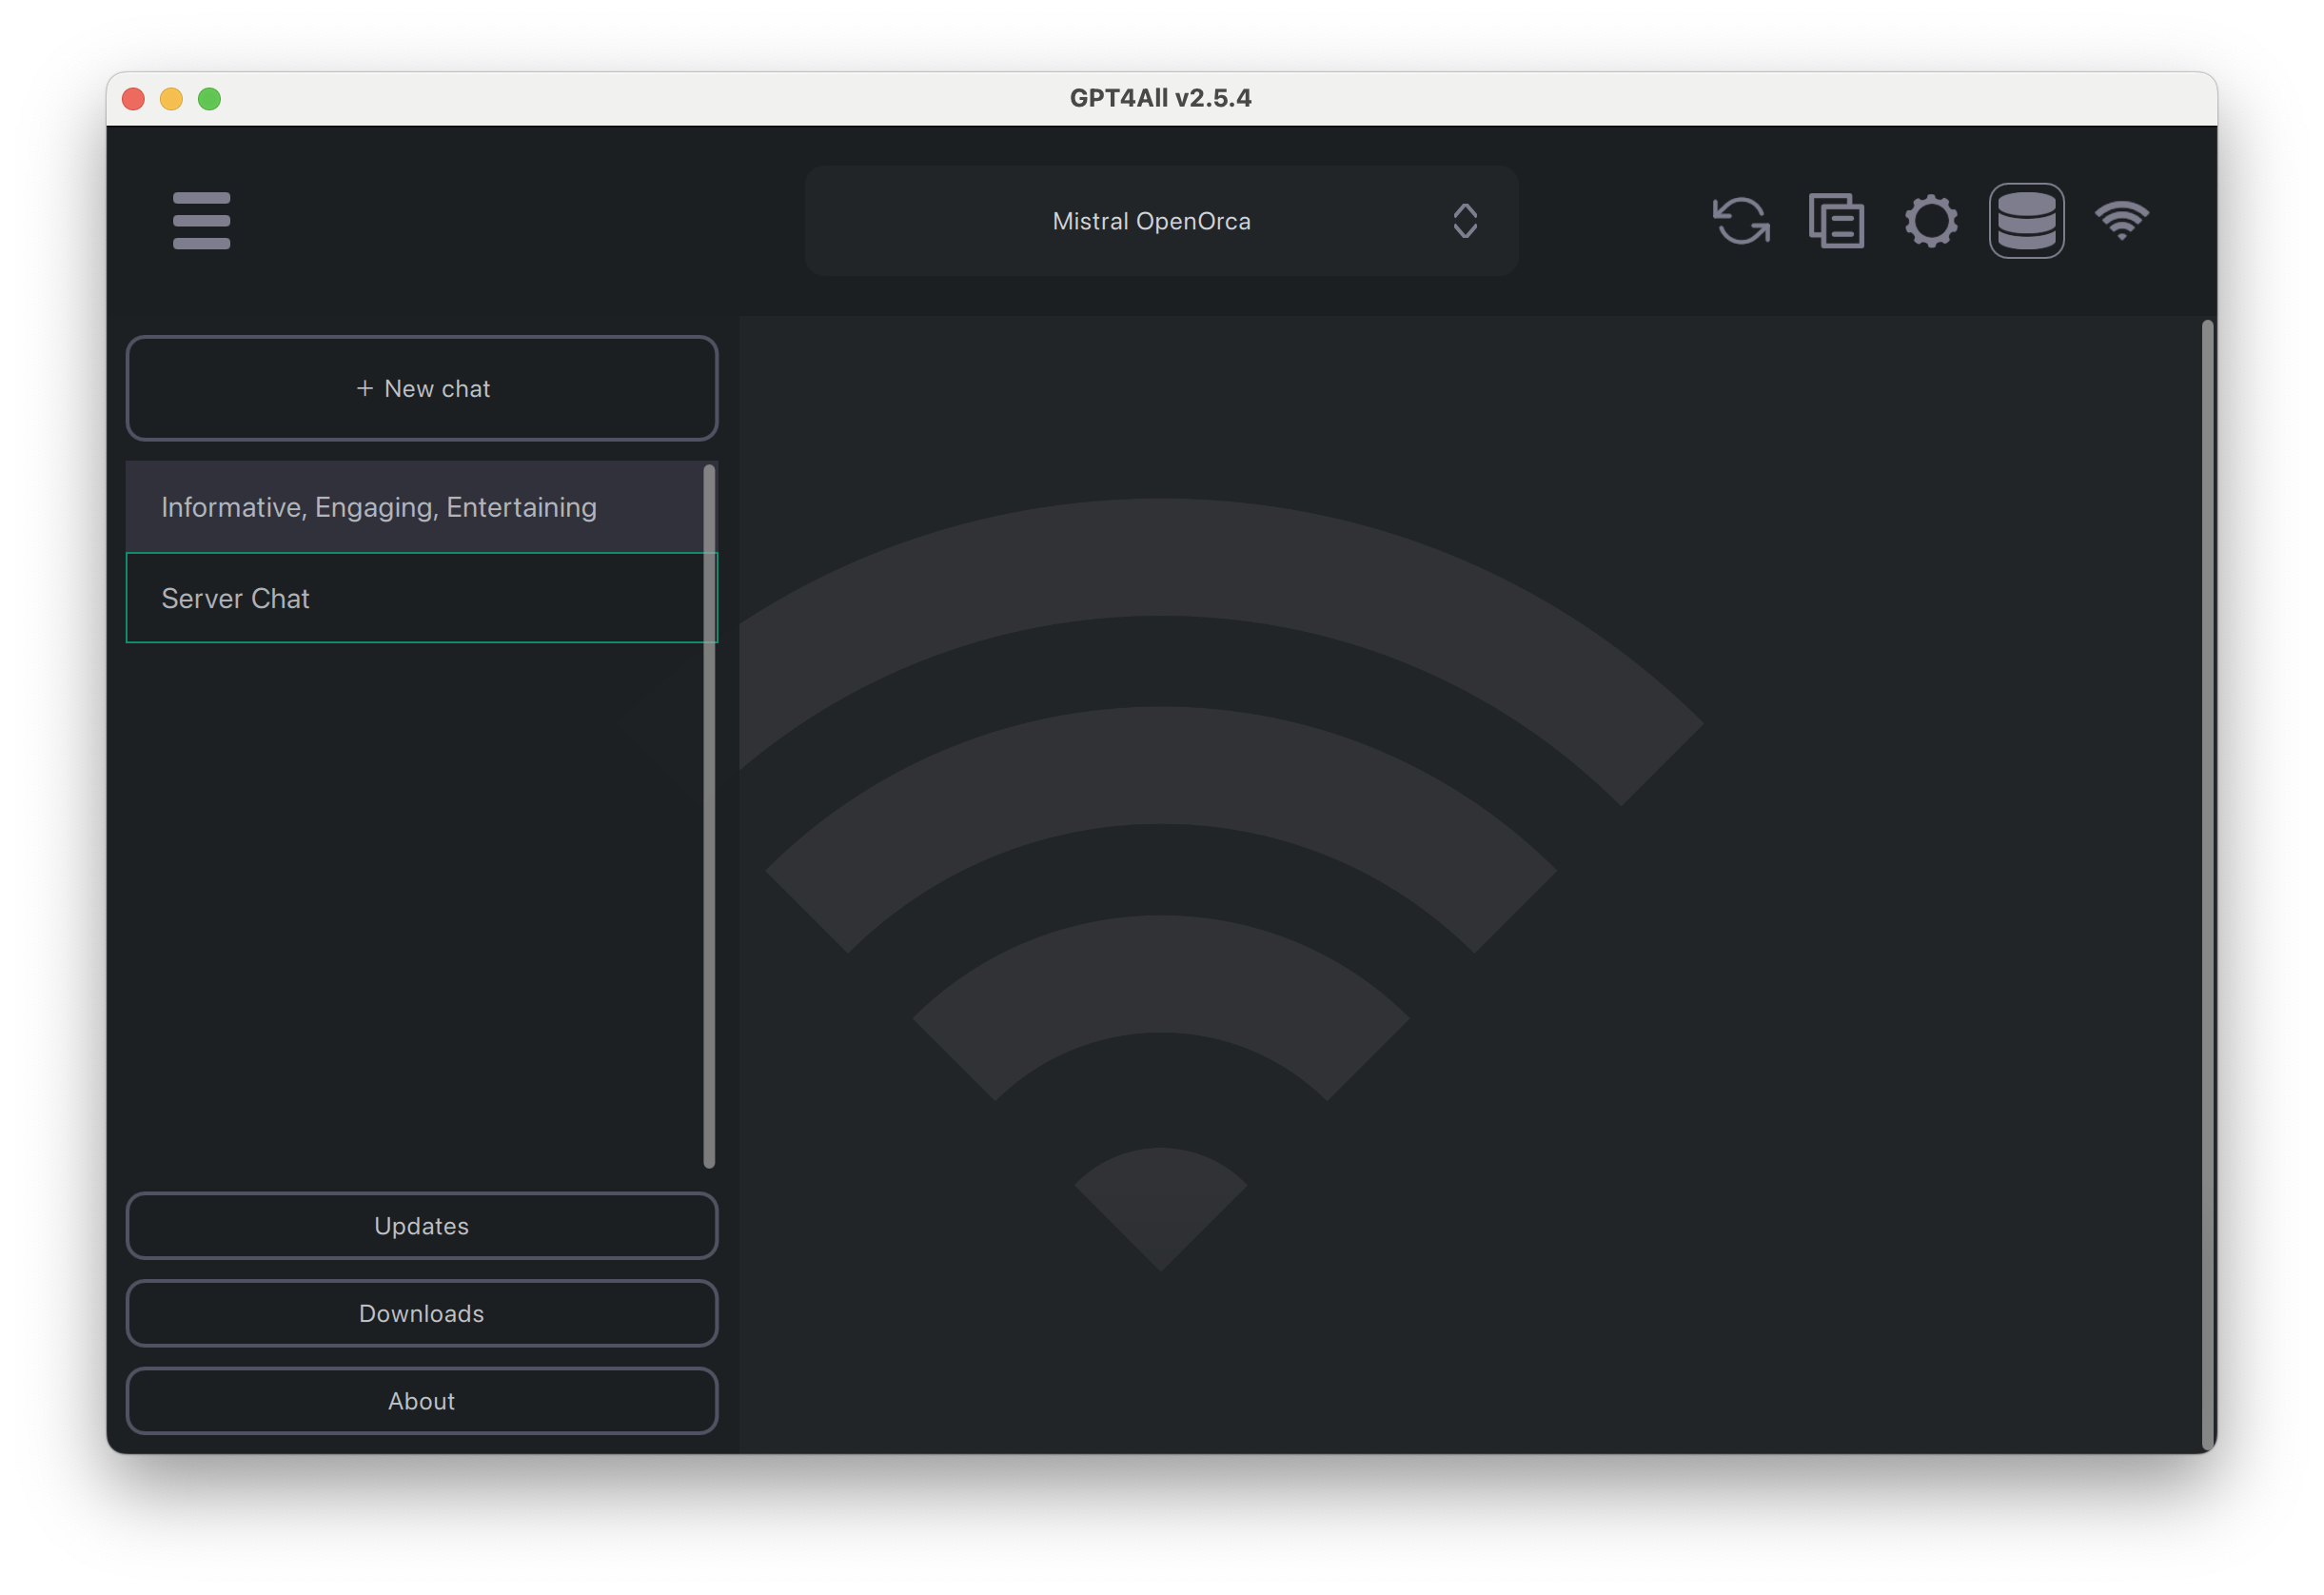The width and height of the screenshot is (2324, 1595).
Task: Click the GPT4All v2.5.4 title bar
Action: [x=1160, y=98]
